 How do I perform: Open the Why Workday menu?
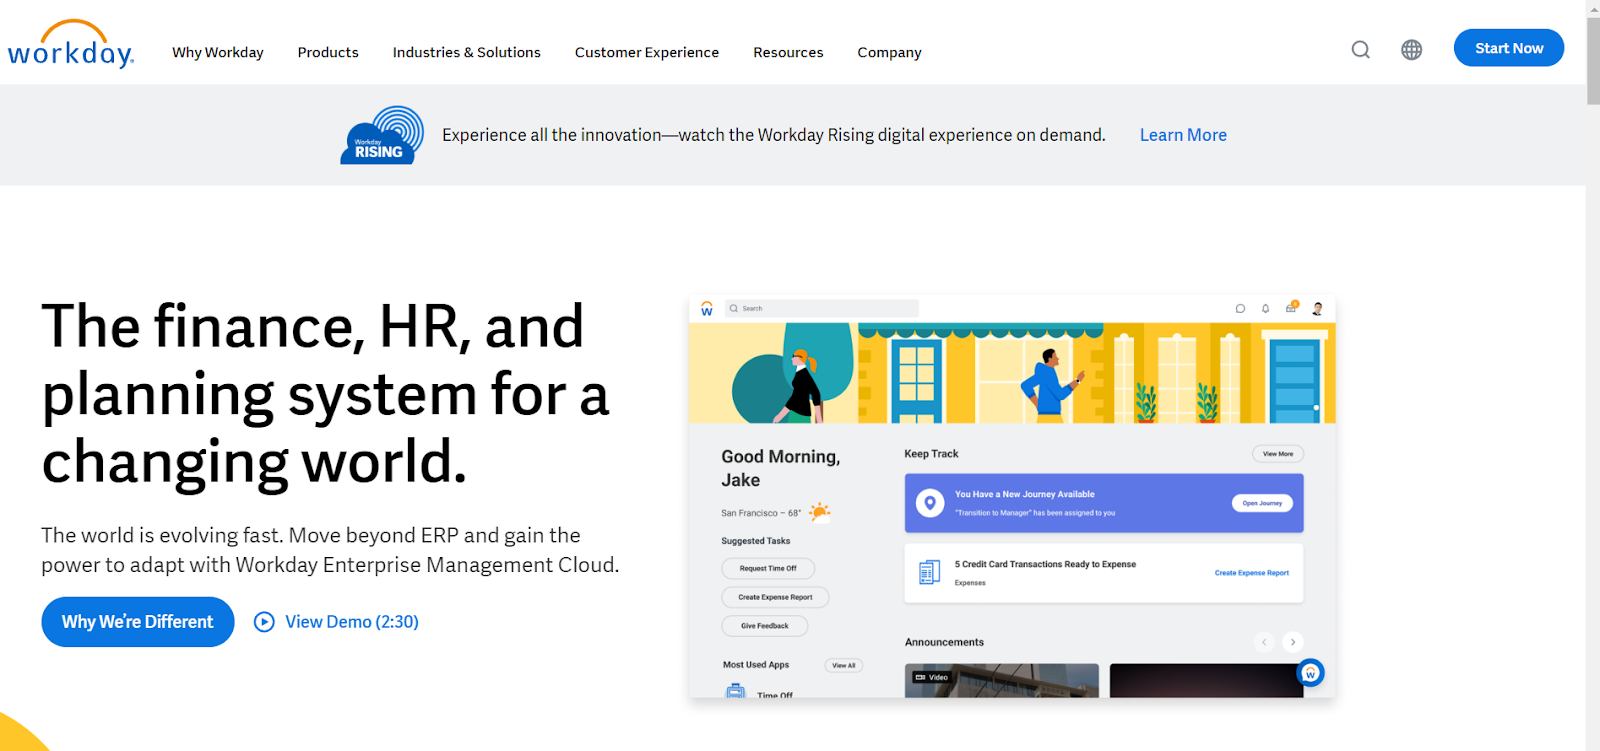(x=218, y=52)
